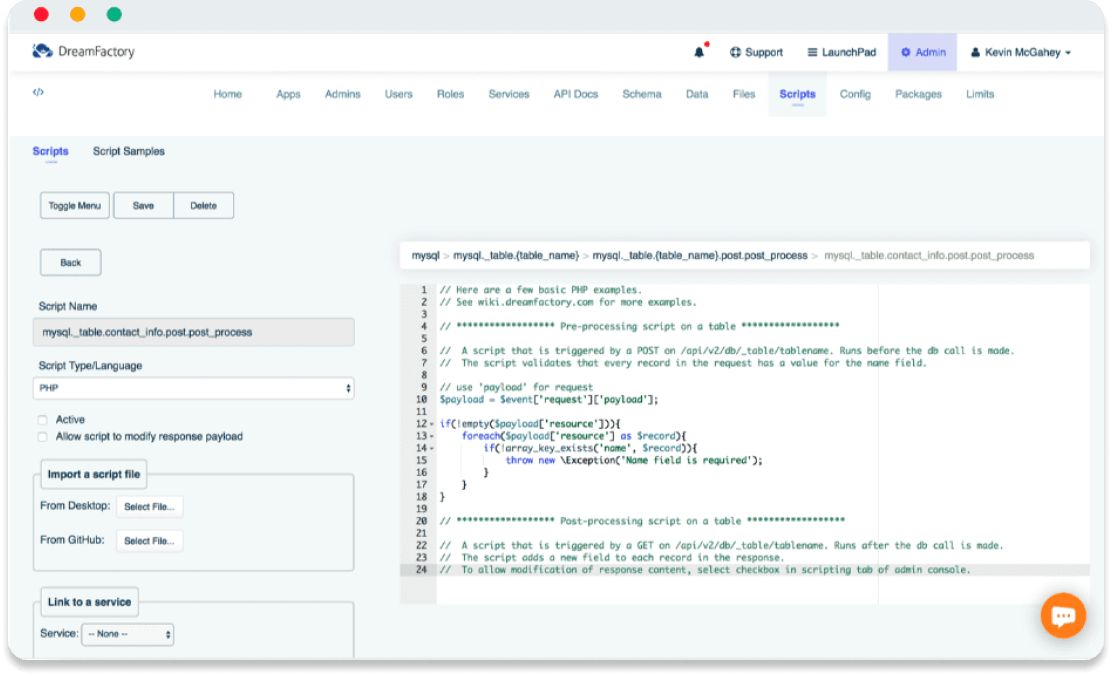Click the notification bell icon

699,52
